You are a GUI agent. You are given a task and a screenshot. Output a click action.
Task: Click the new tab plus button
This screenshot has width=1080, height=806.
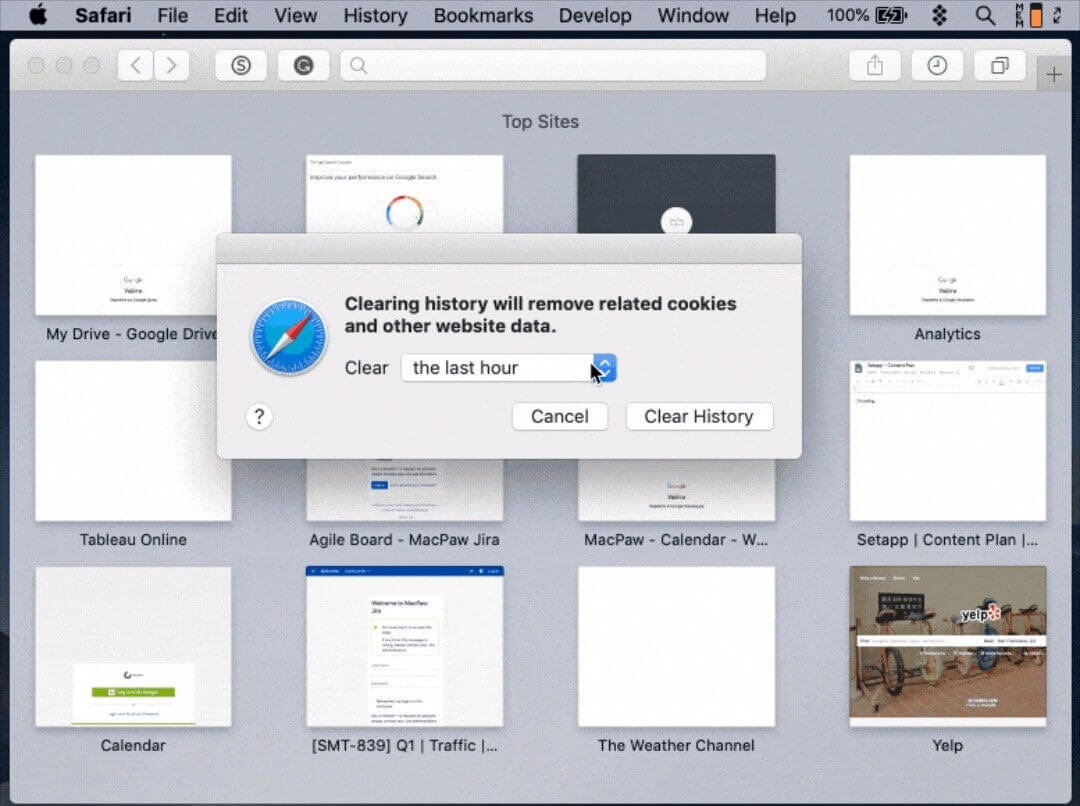tap(1053, 74)
